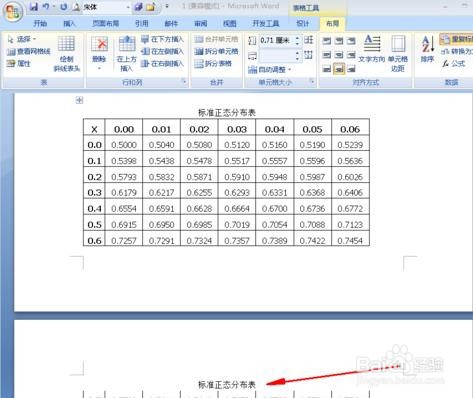Viewport: 473px width, 398px height.
Task: Click 拆分单元格 (Split Cells)
Action: point(216,51)
